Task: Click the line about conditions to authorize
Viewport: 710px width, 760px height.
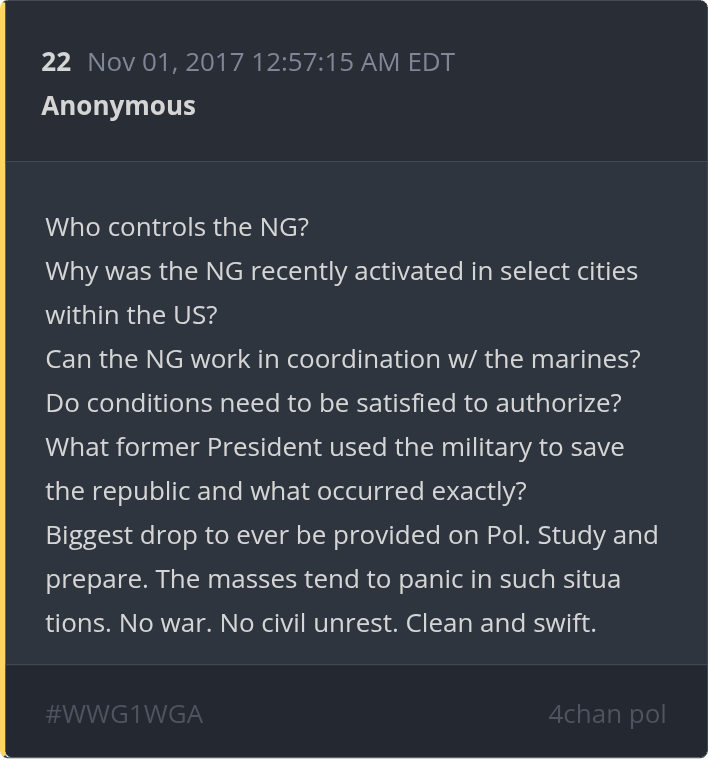Action: point(334,403)
